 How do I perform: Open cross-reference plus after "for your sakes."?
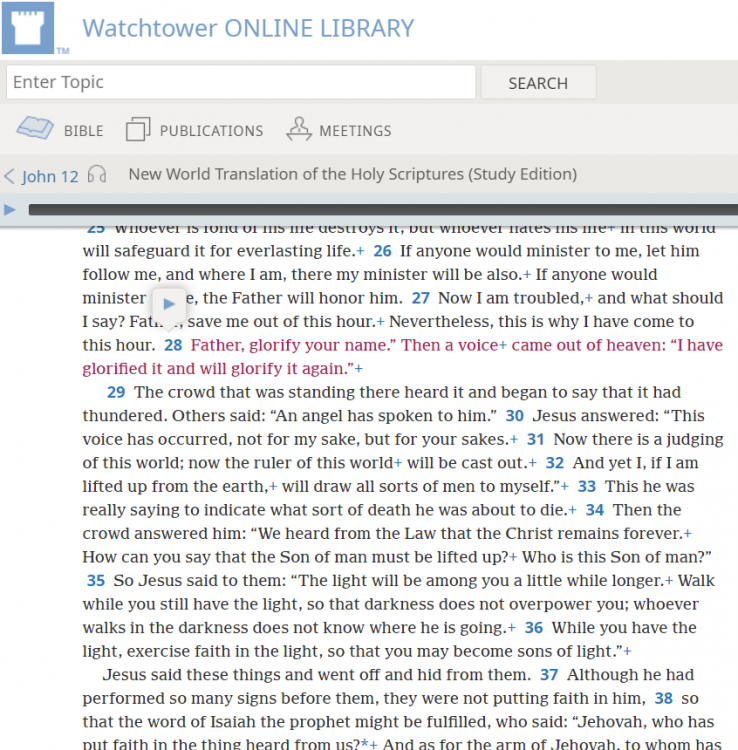514,439
